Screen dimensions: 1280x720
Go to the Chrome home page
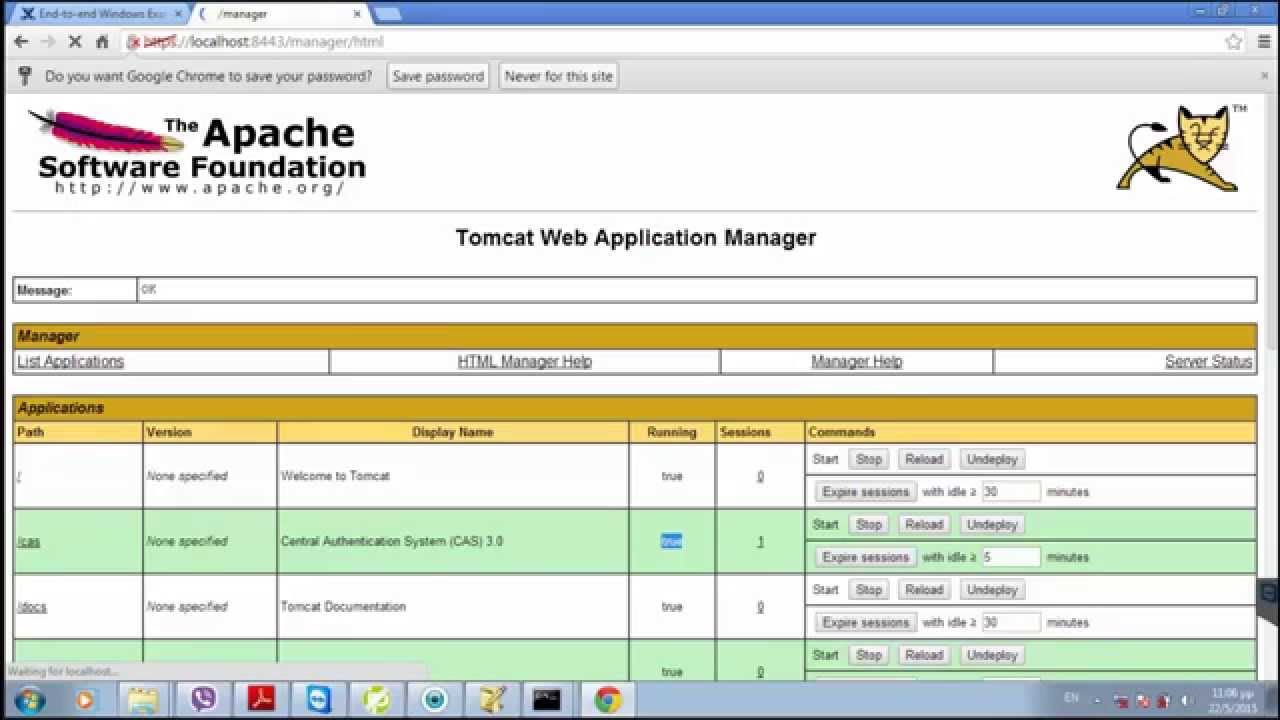point(102,42)
